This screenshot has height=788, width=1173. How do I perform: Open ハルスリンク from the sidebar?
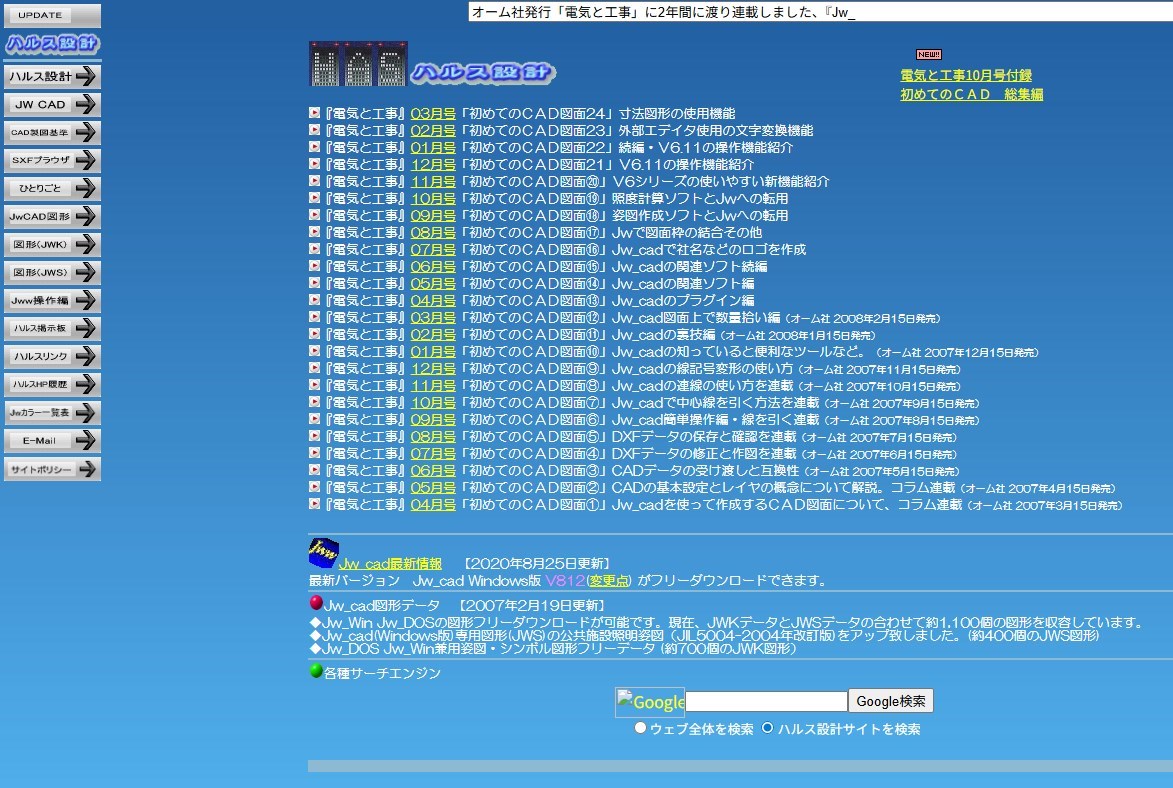pyautogui.click(x=52, y=356)
